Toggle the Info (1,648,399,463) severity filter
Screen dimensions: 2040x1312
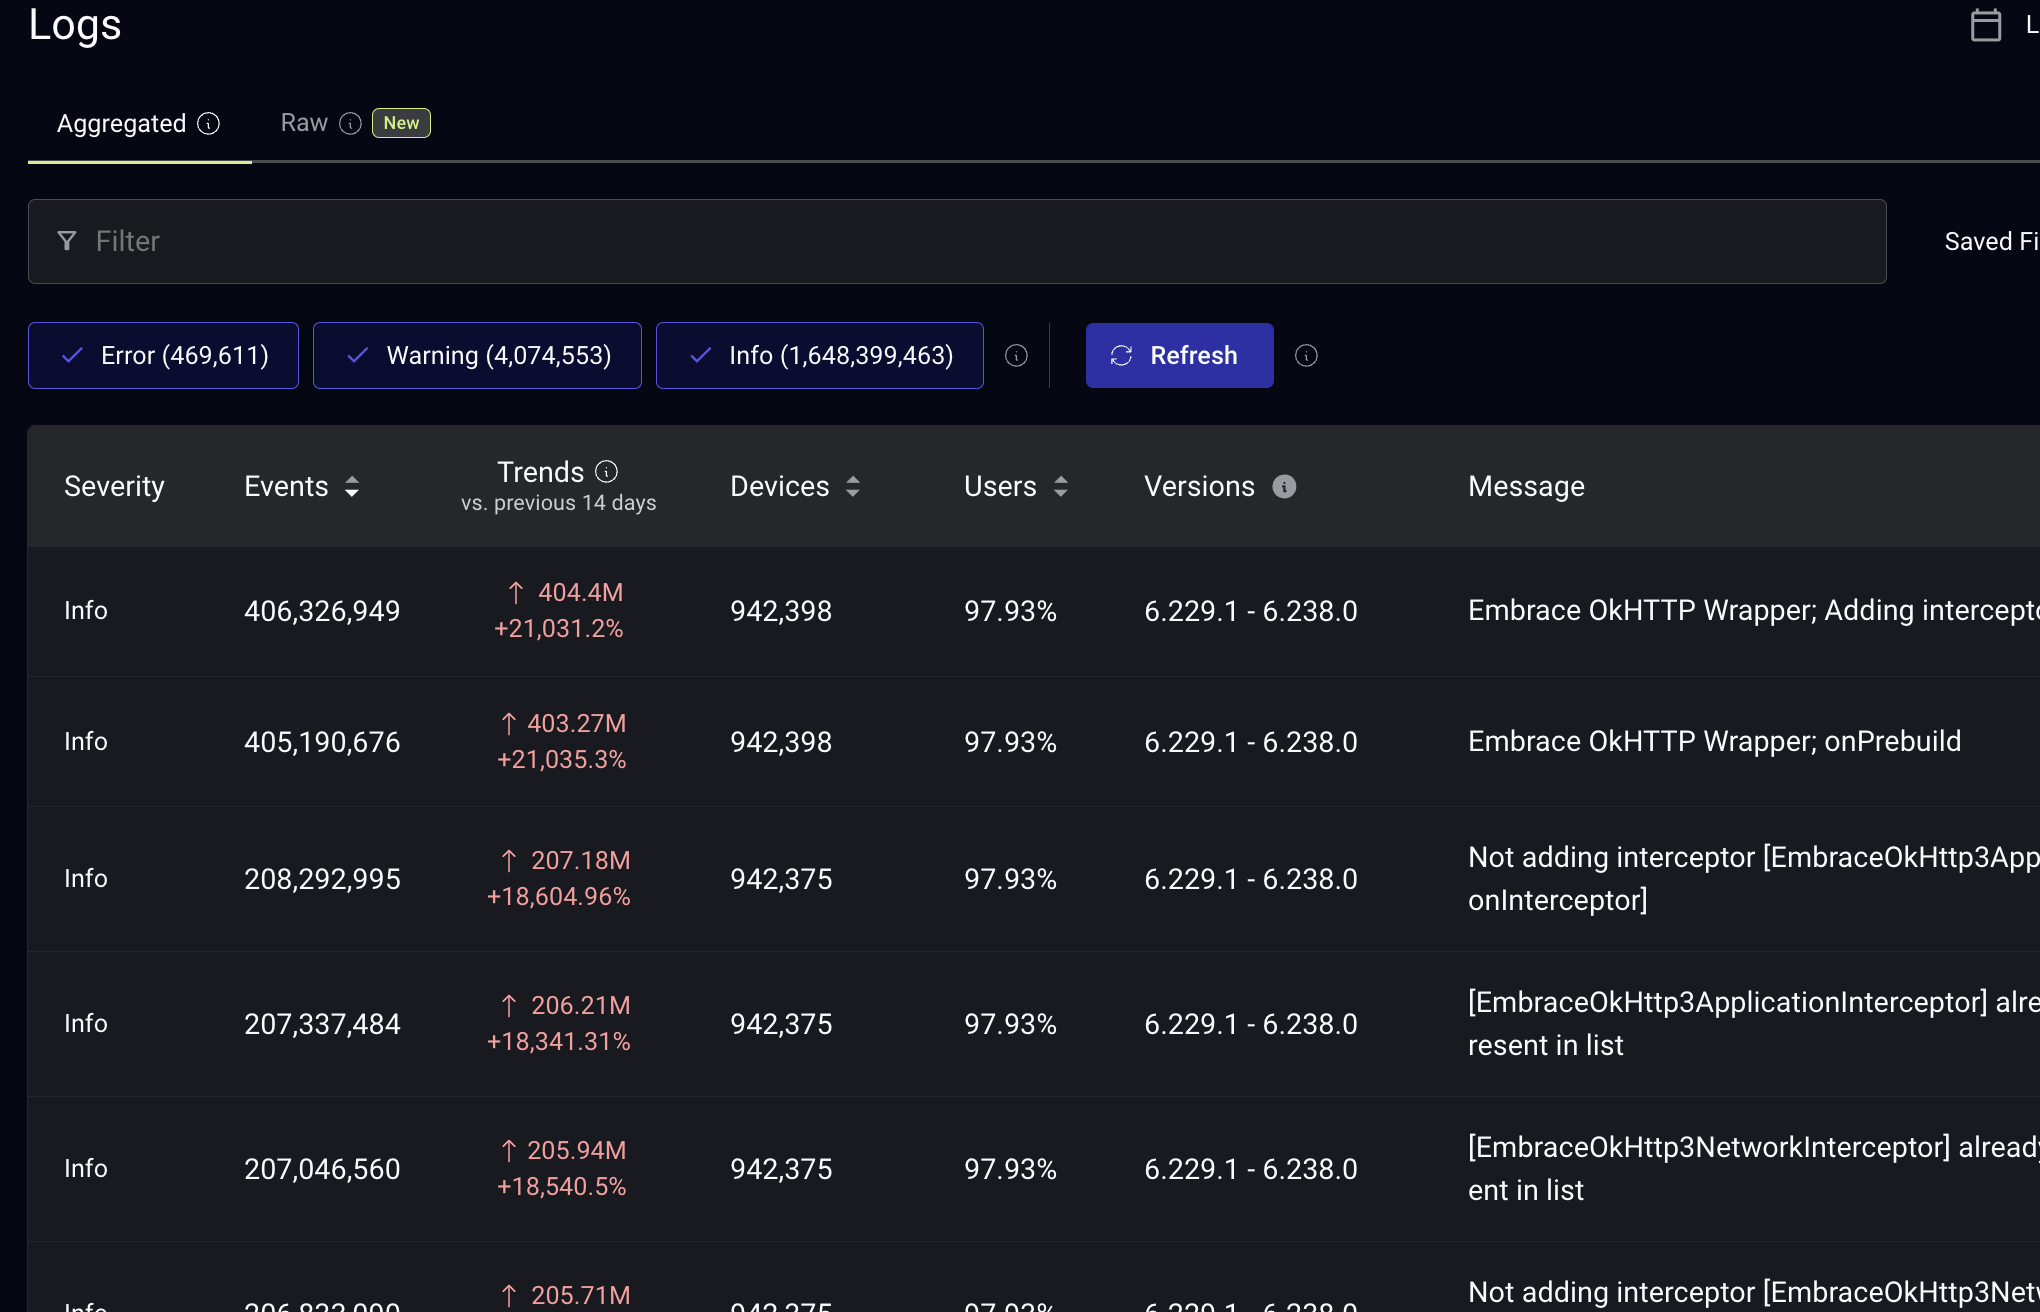click(x=819, y=355)
